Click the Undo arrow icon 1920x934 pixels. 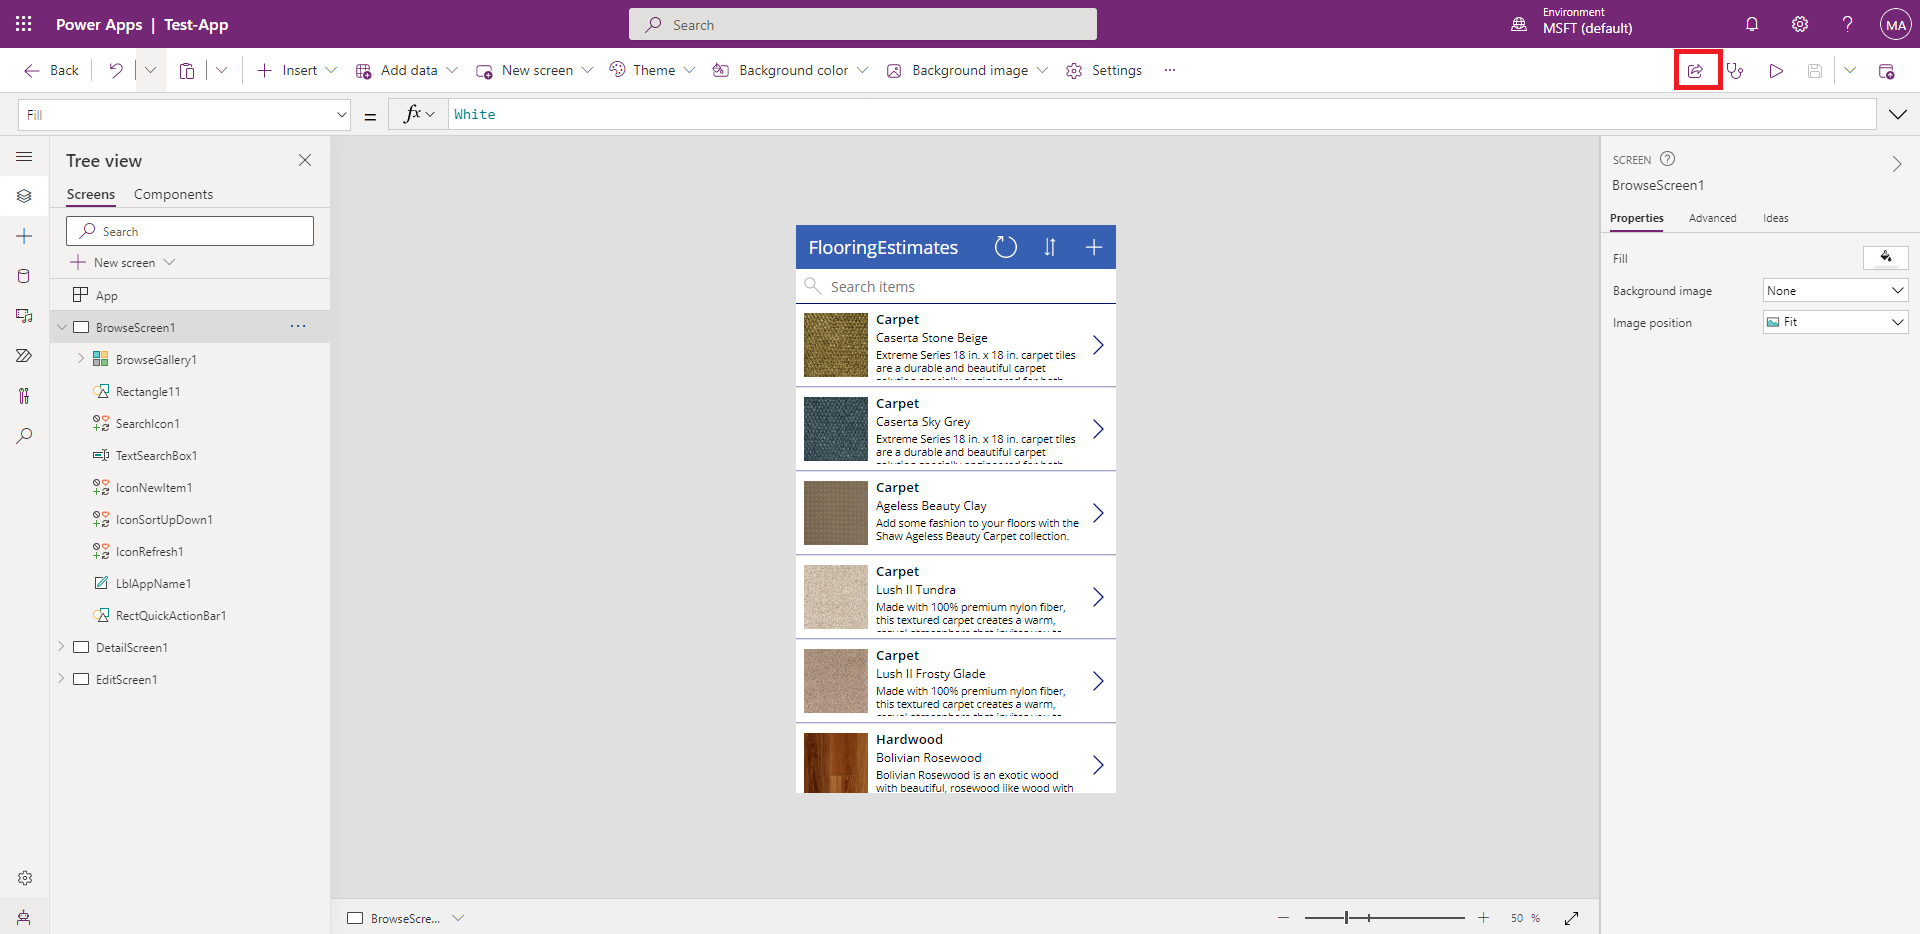[116, 70]
